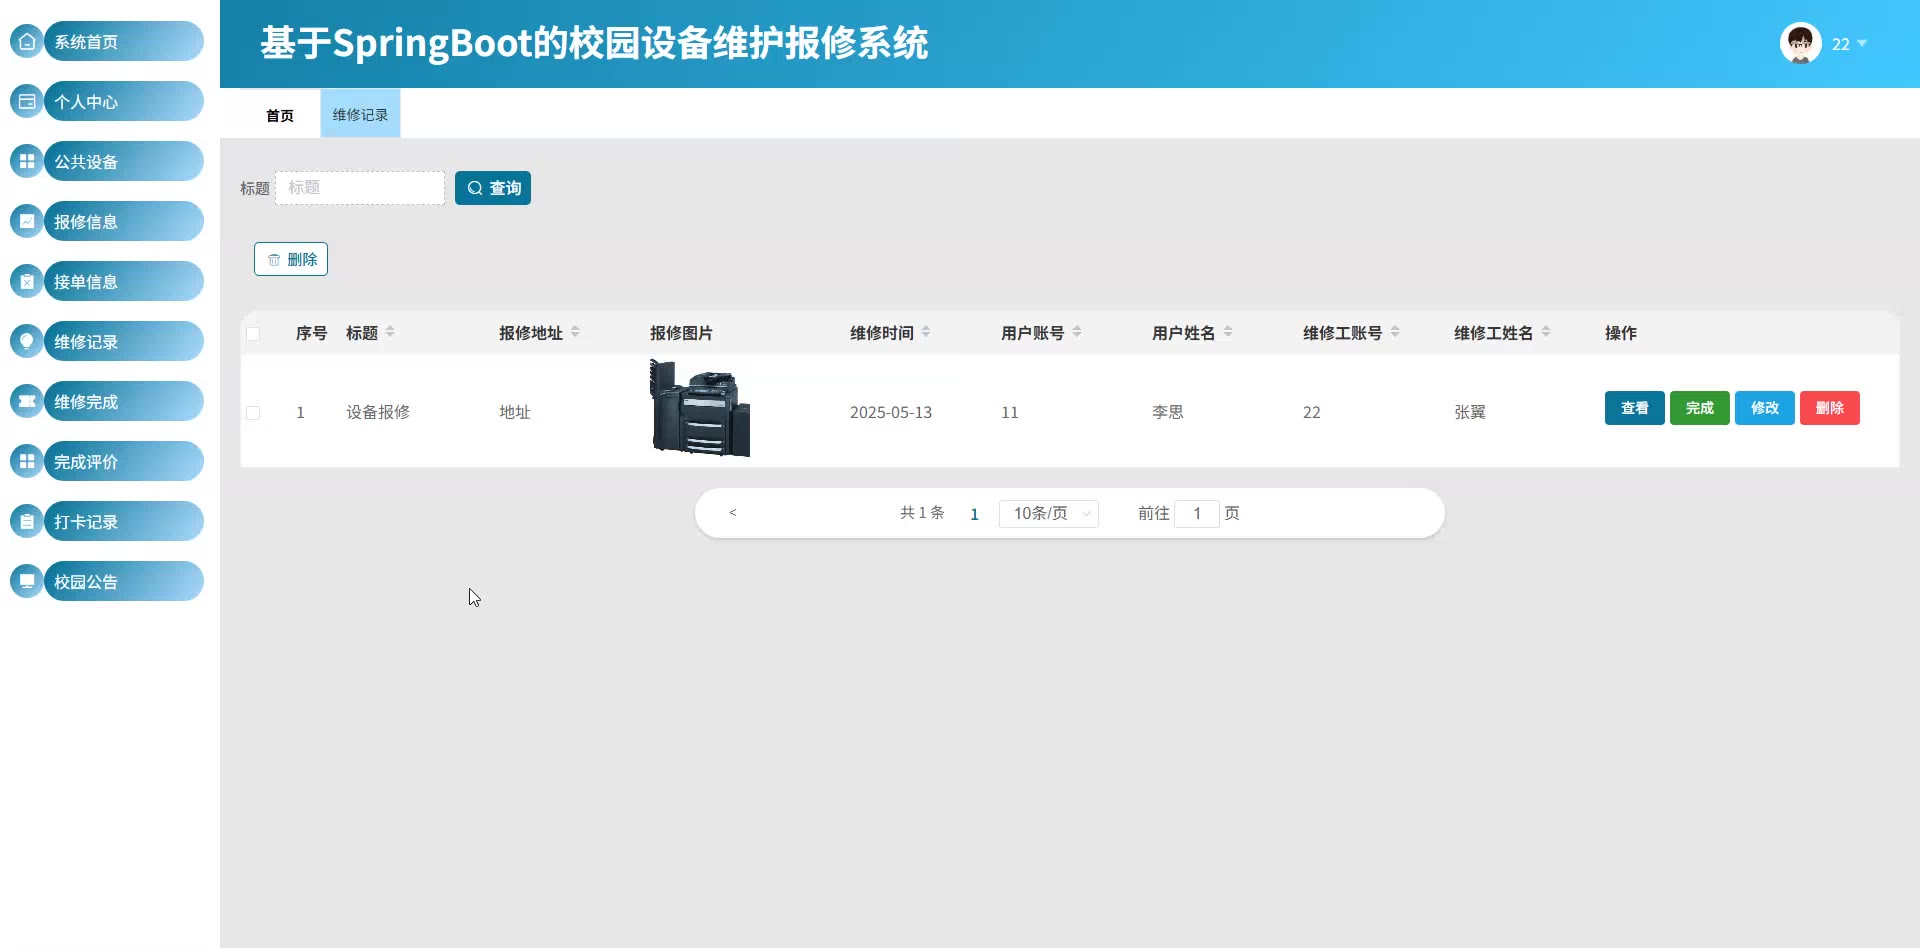Image resolution: width=1920 pixels, height=948 pixels.
Task: Click the 序号 column header
Action: [x=311, y=333]
